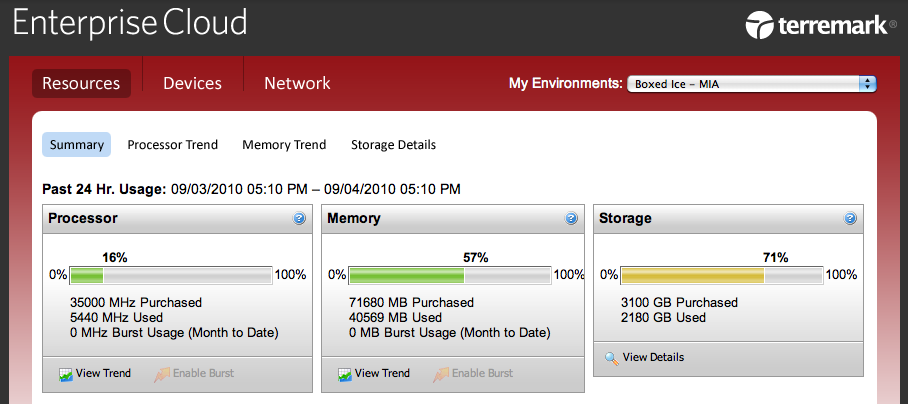This screenshot has width=908, height=404.
Task: Open the Memory Trend sub-tab
Action: (284, 145)
